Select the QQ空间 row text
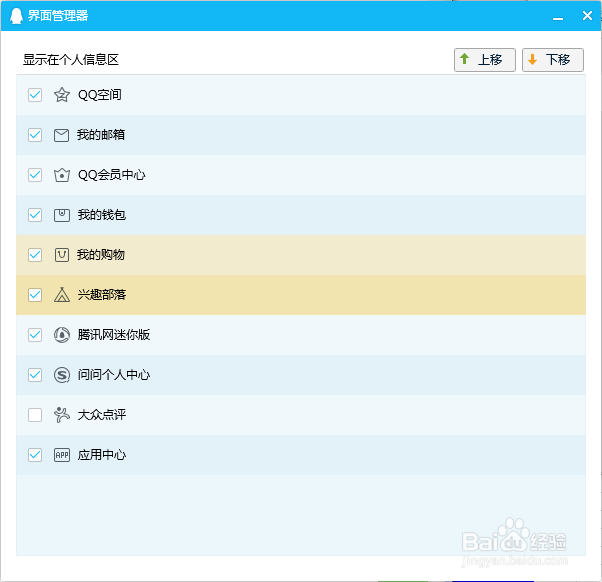Screen dimensions: 602x582 [100, 95]
